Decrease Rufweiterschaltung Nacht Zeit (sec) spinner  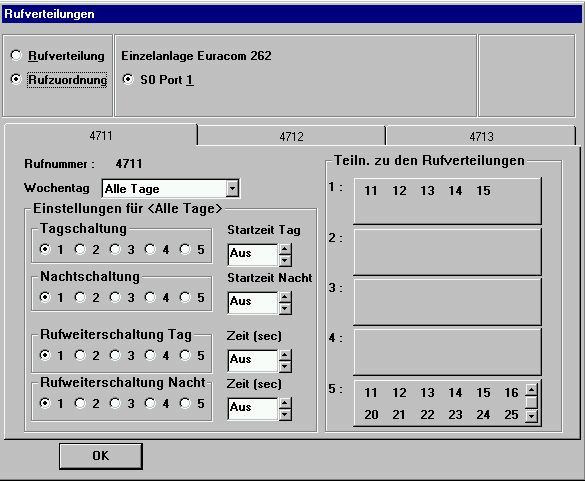(x=285, y=414)
